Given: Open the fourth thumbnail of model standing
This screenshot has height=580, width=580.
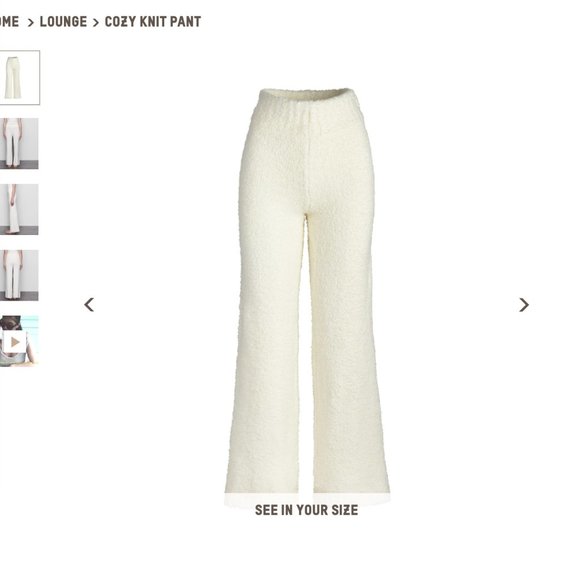Looking at the screenshot, I should pos(19,275).
